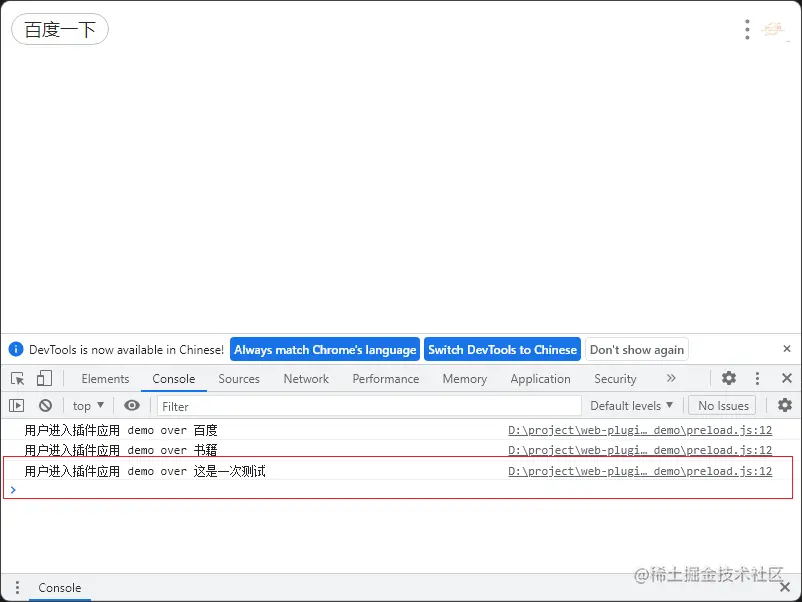This screenshot has width=802, height=602.
Task: Toggle the device toolbar icon
Action: [x=44, y=378]
